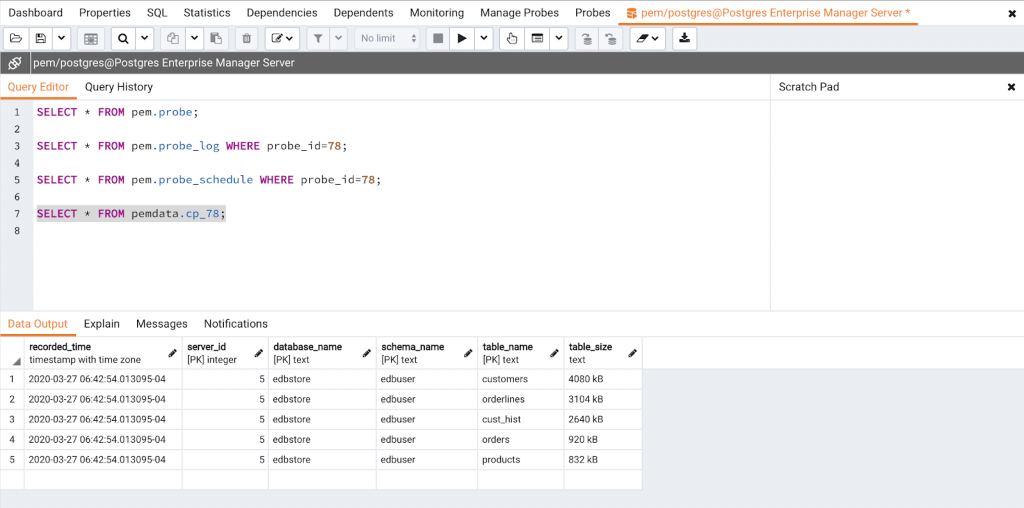Click the Download as CSV icon

click(x=684, y=38)
